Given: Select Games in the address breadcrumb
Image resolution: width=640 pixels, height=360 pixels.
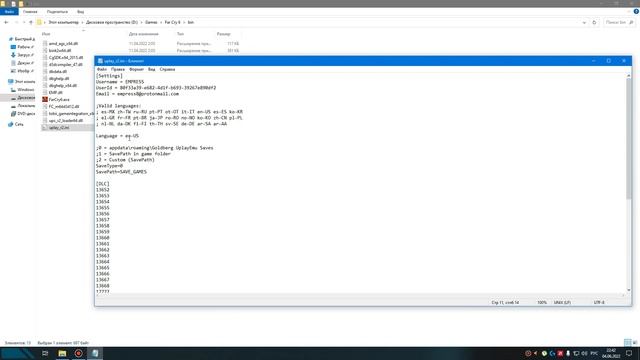Looking at the screenshot, I should (151, 22).
